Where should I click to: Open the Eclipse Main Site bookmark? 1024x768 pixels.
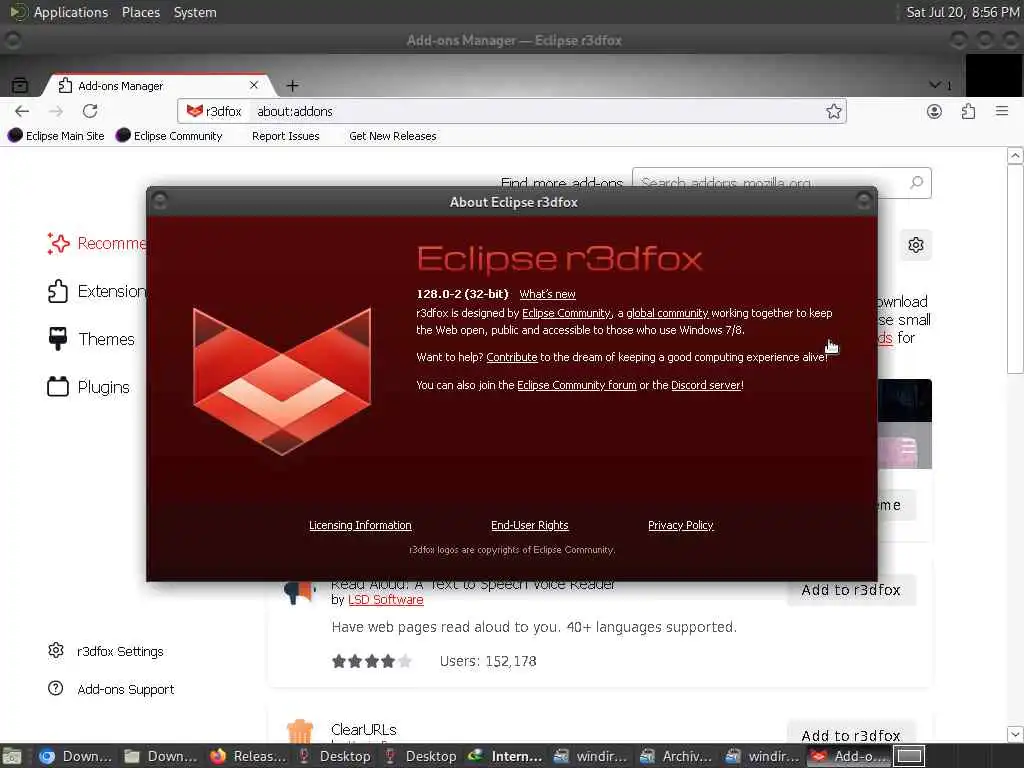56,136
